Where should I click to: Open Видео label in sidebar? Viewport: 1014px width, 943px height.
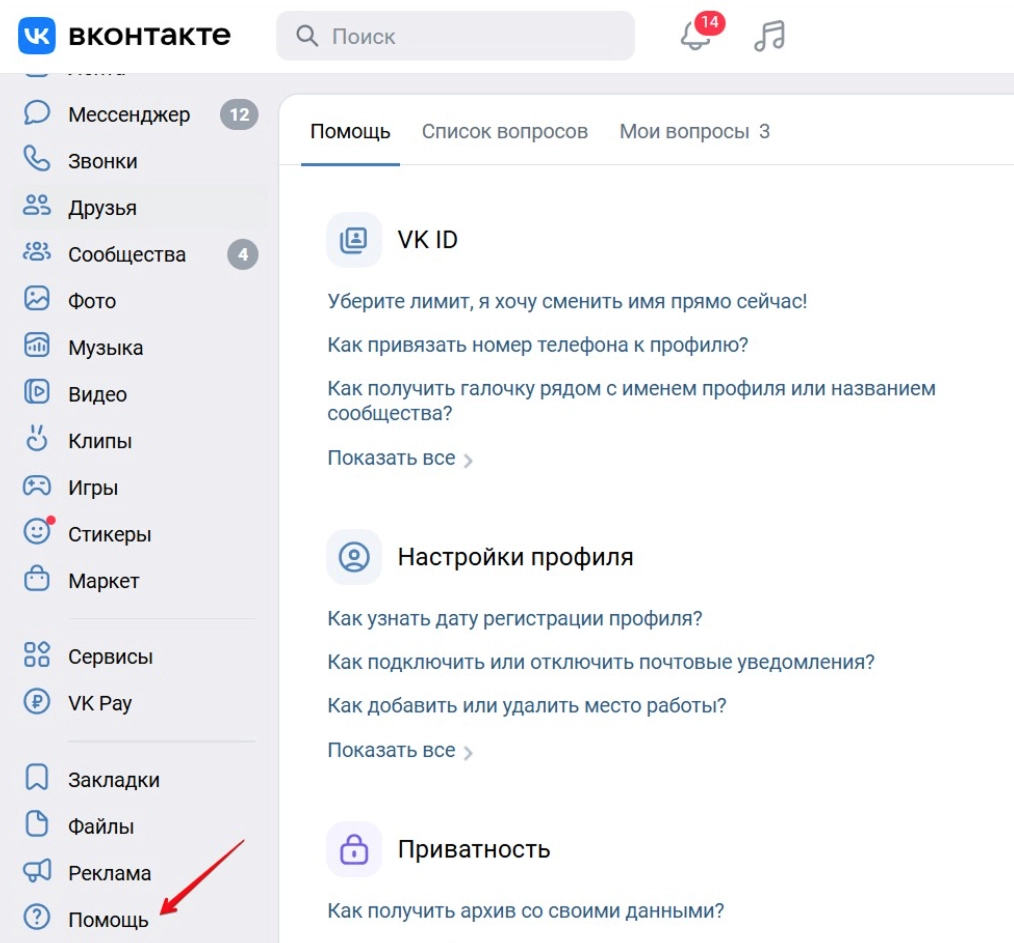(98, 394)
